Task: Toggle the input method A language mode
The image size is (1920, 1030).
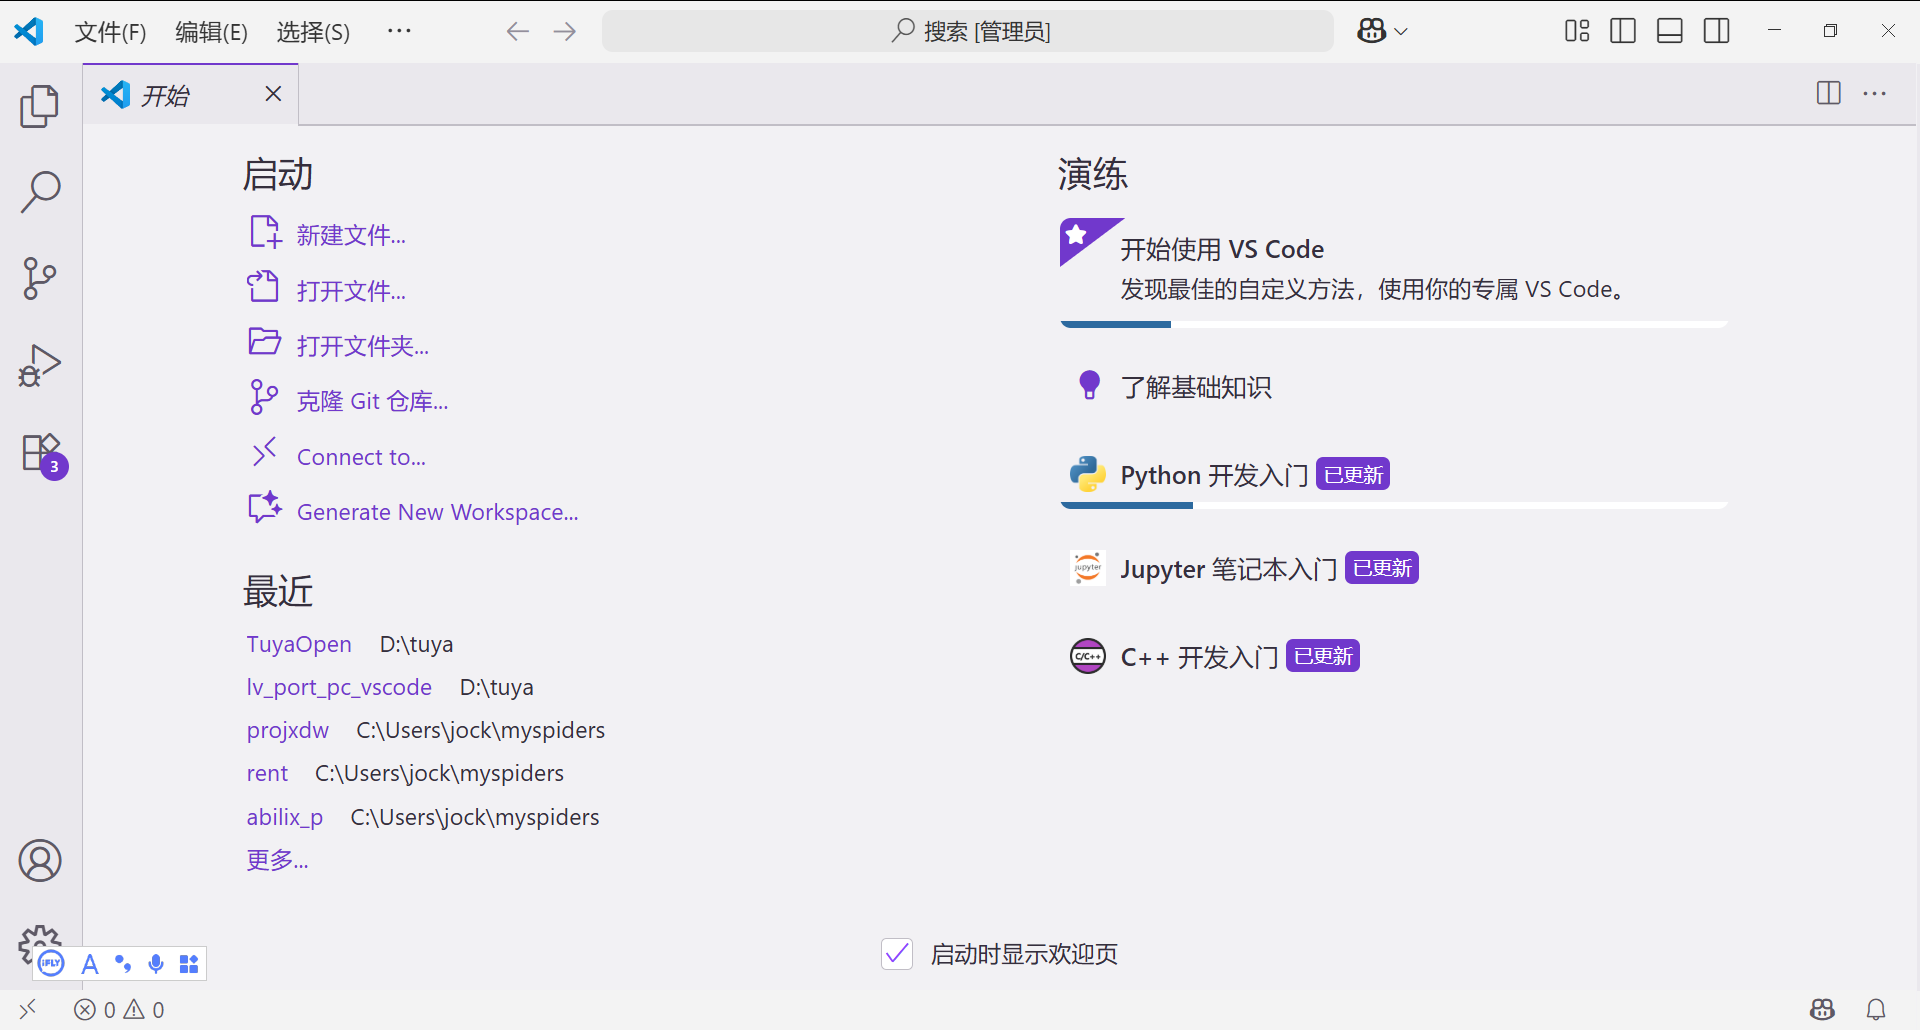Action: tap(90, 964)
